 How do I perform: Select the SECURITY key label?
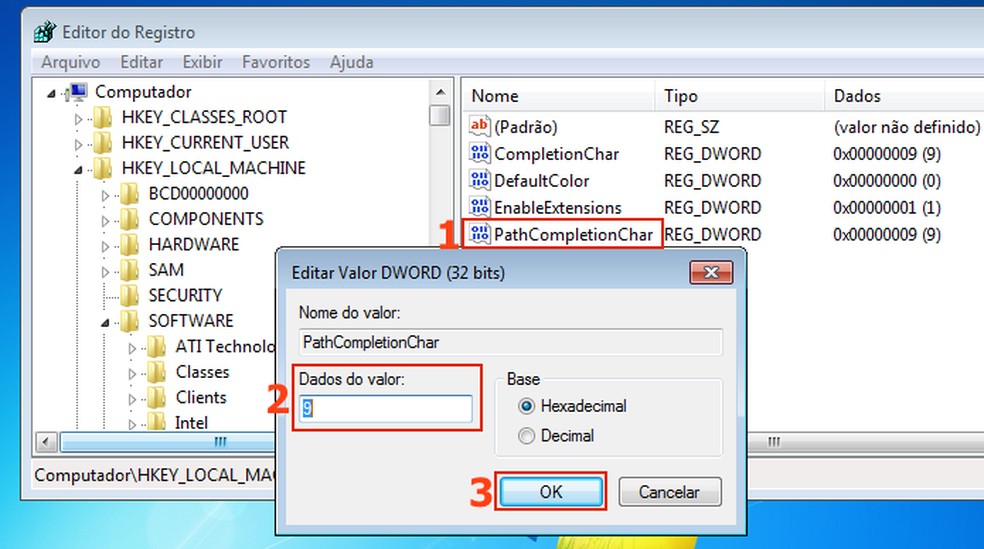(185, 296)
